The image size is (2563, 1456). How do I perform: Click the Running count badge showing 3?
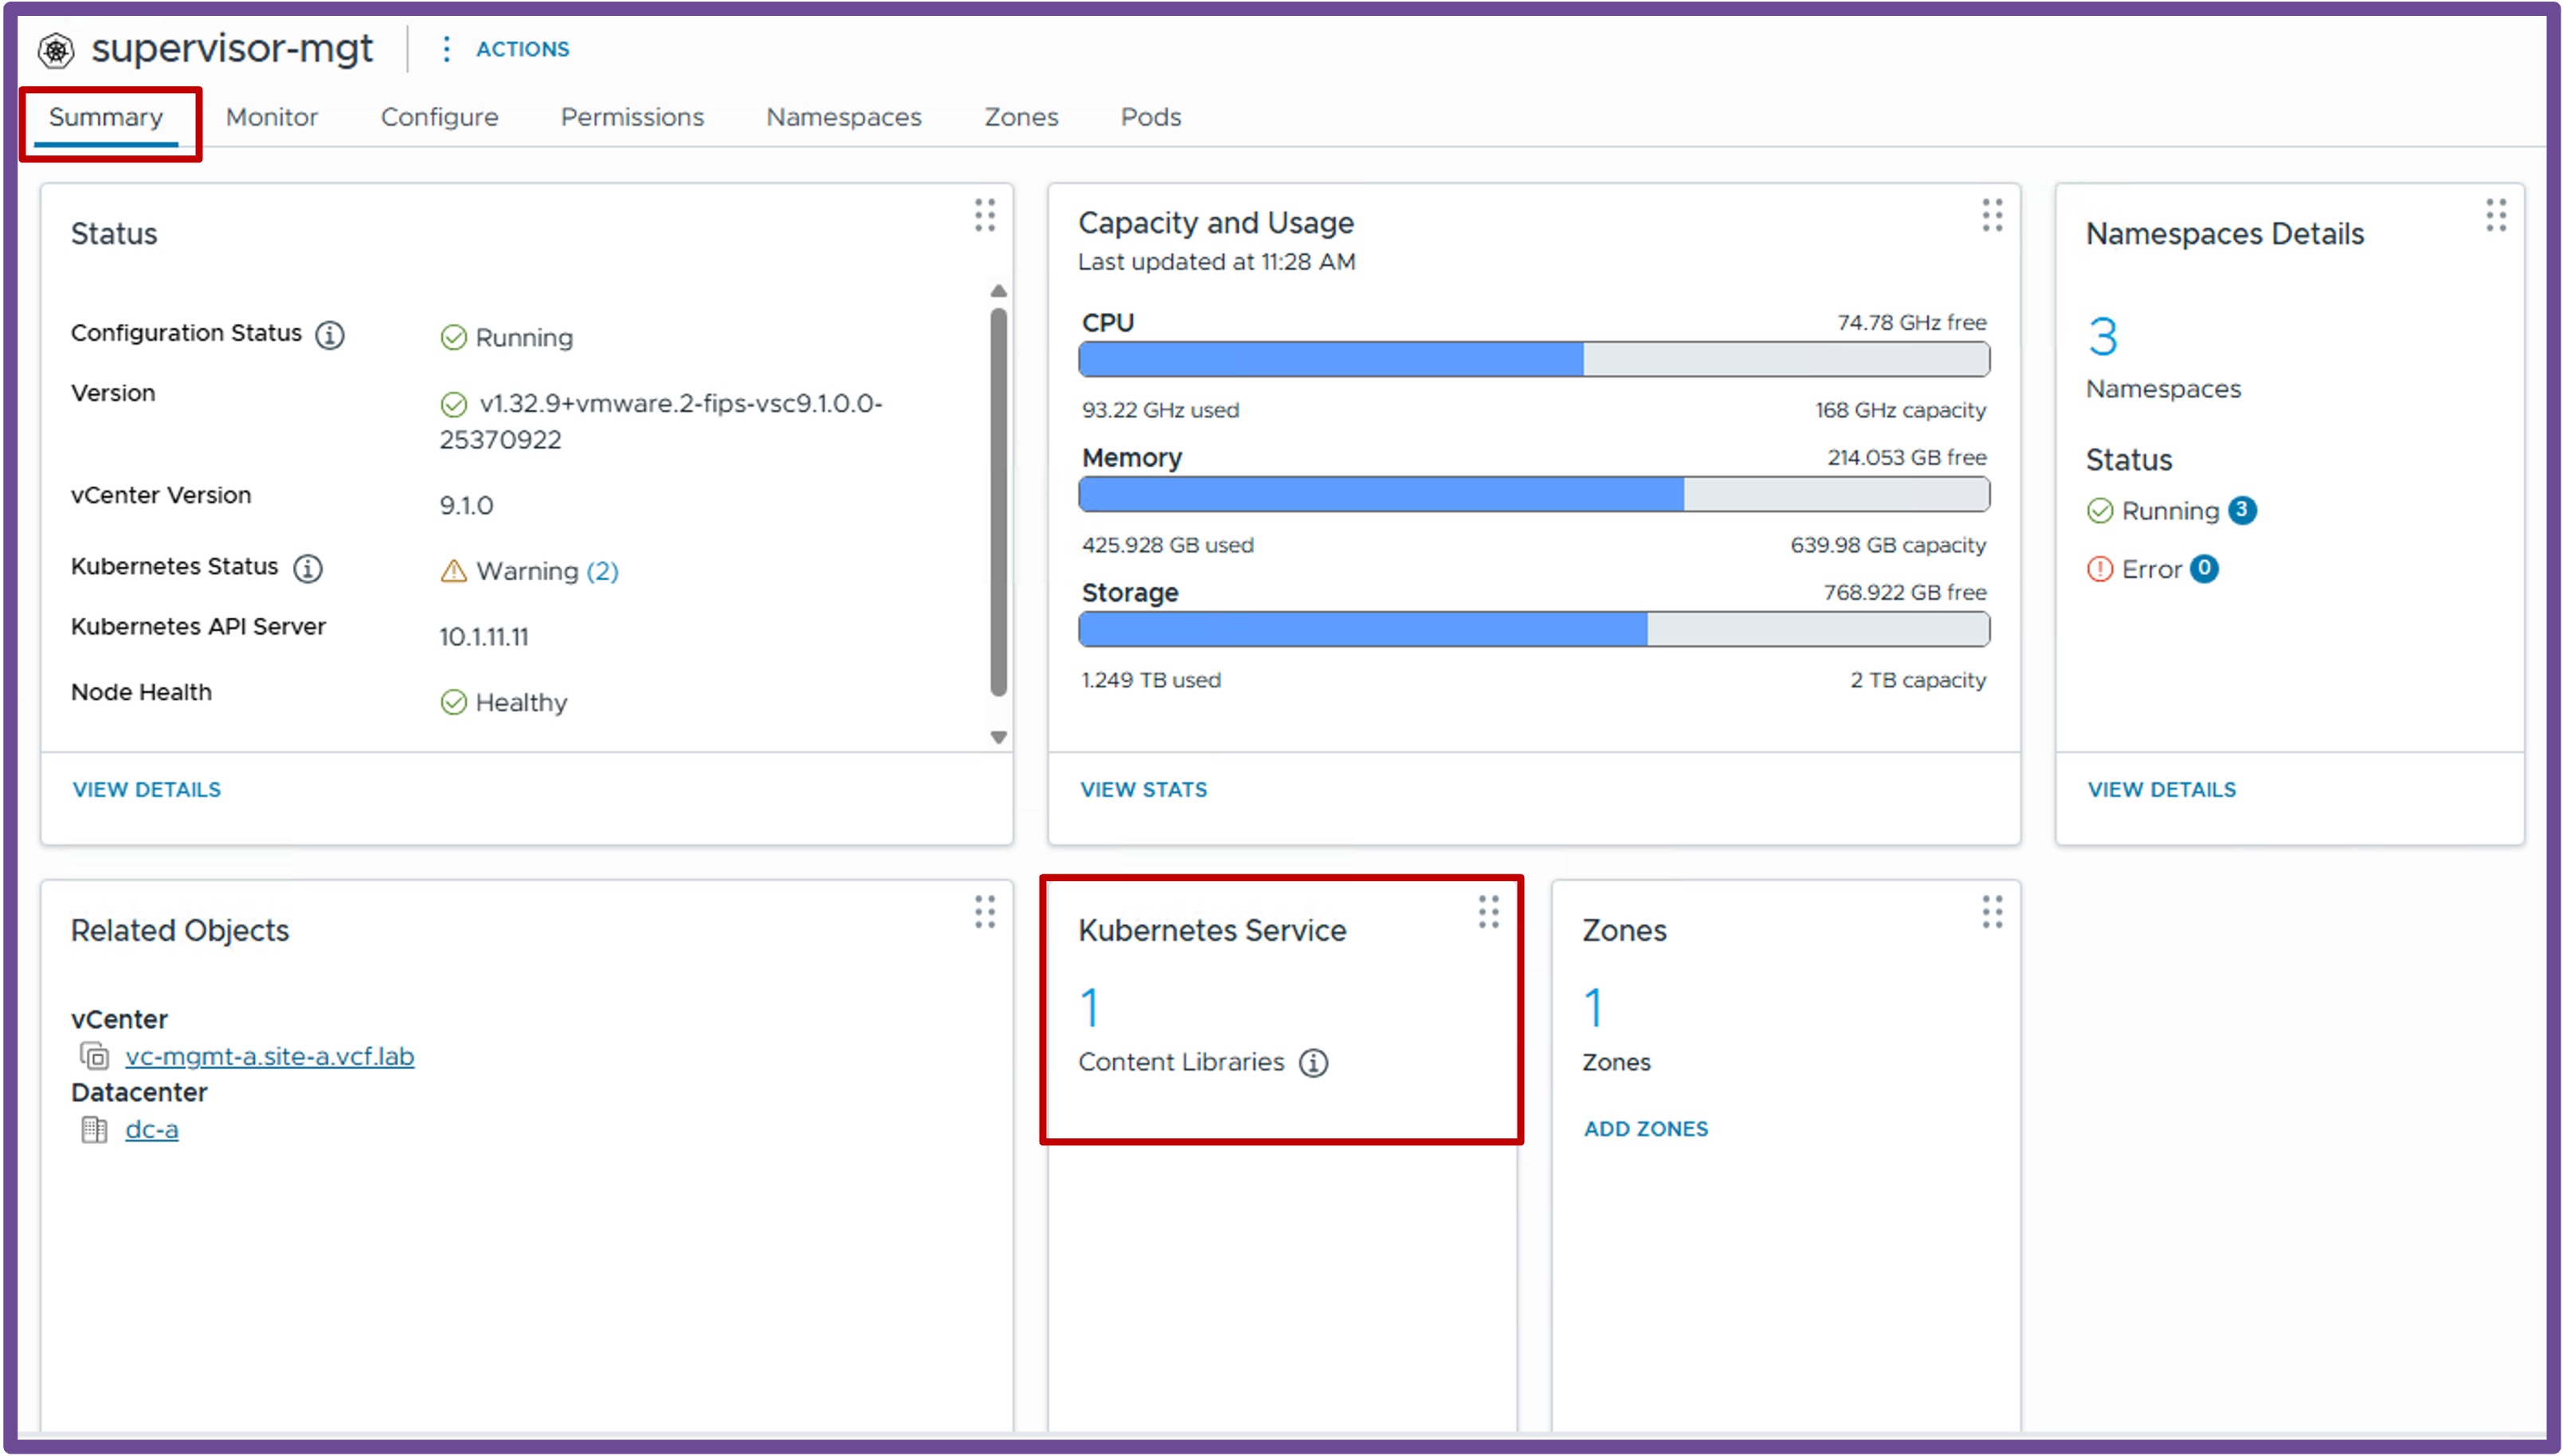tap(2242, 510)
